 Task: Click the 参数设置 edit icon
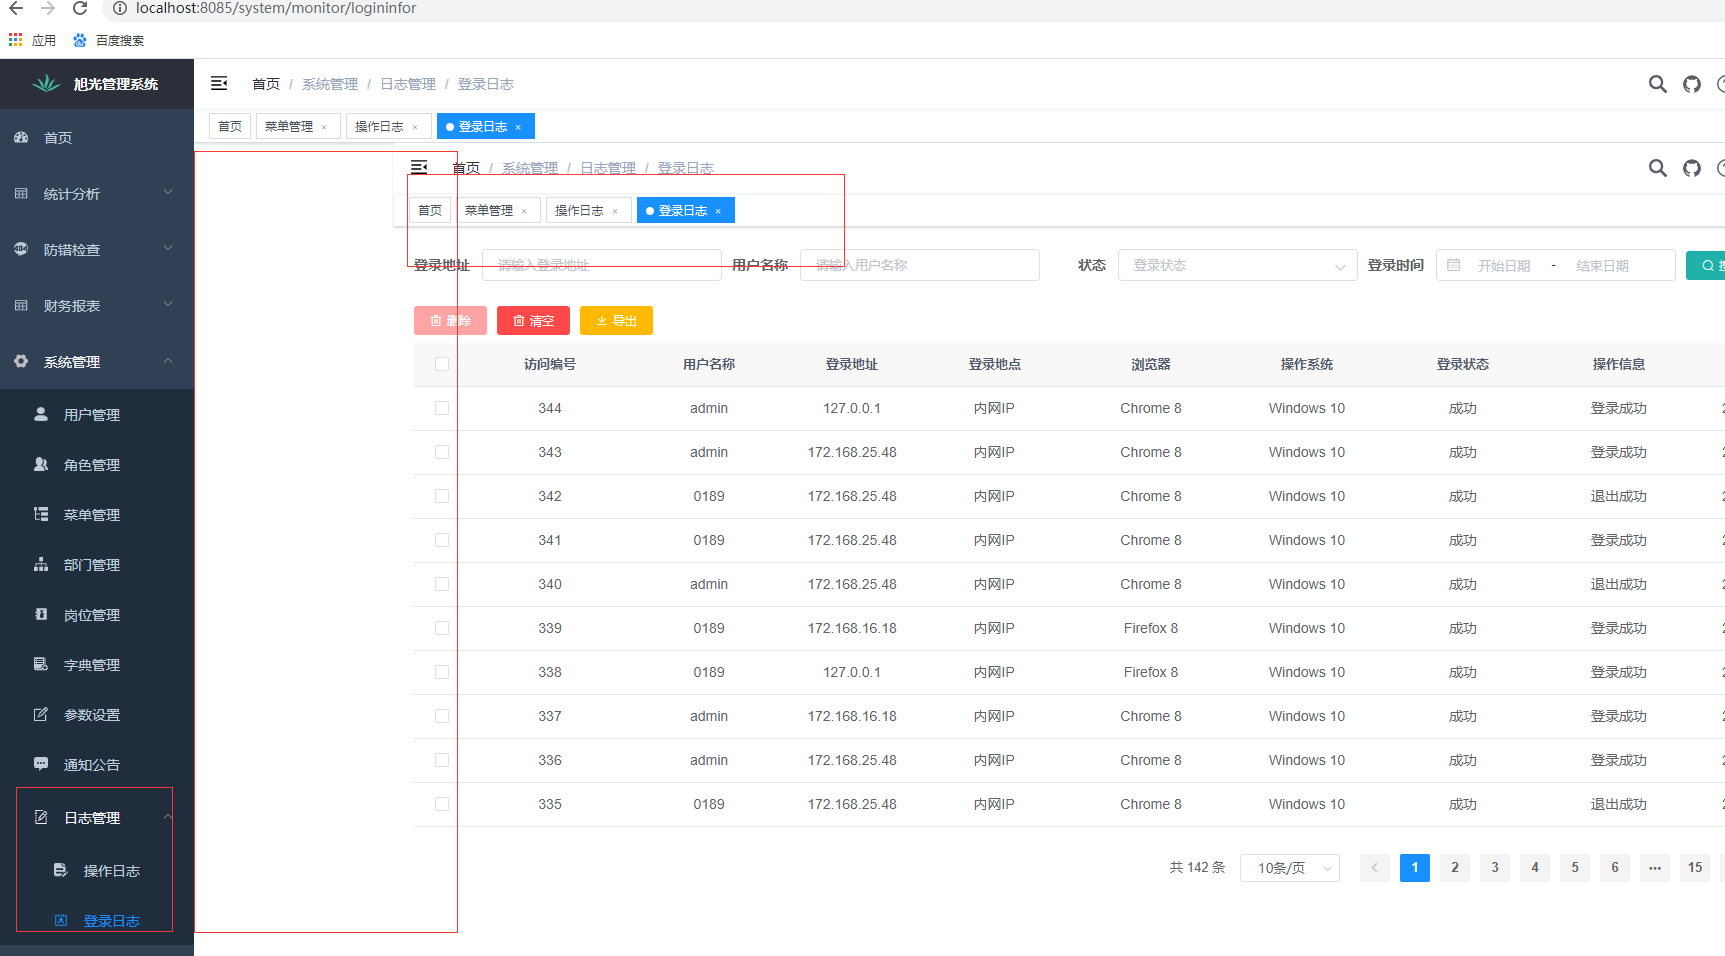tap(41, 714)
